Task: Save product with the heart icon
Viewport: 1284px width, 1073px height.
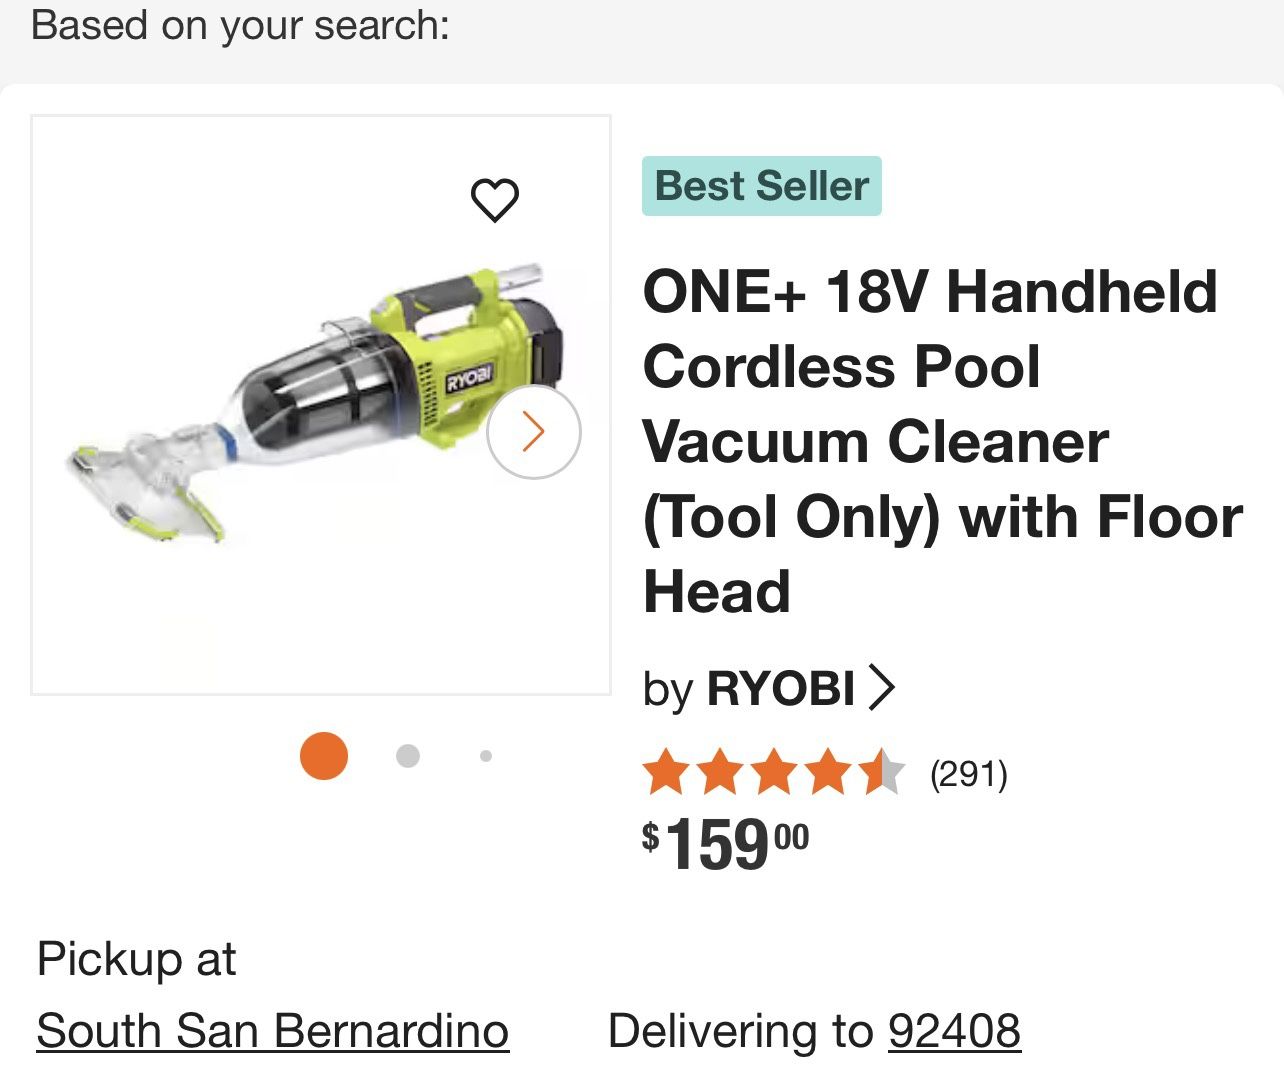Action: 494,200
